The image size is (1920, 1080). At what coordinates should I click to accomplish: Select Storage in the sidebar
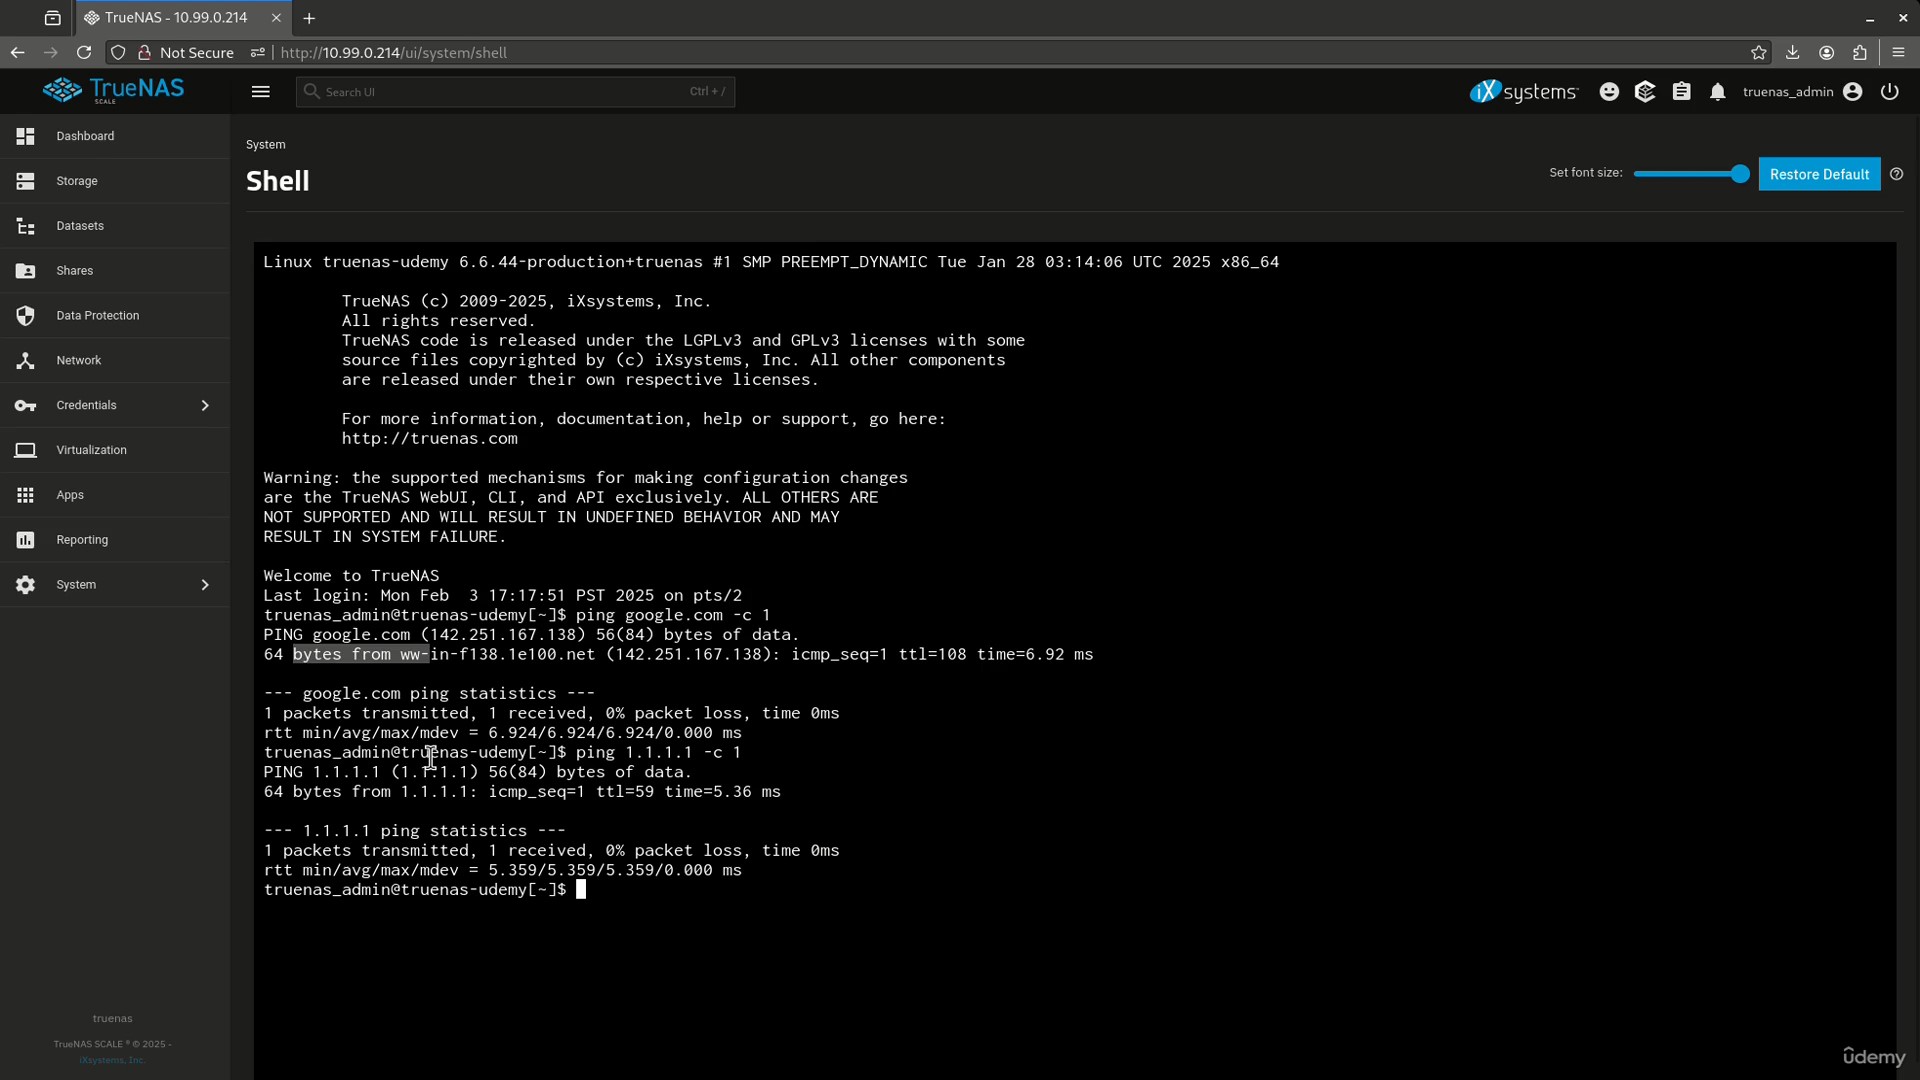click(115, 181)
